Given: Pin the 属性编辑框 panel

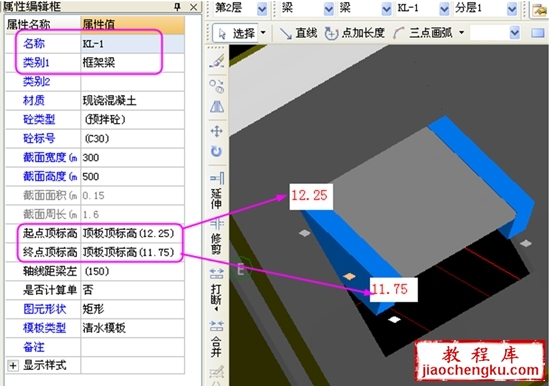Looking at the screenshot, I should (178, 7).
